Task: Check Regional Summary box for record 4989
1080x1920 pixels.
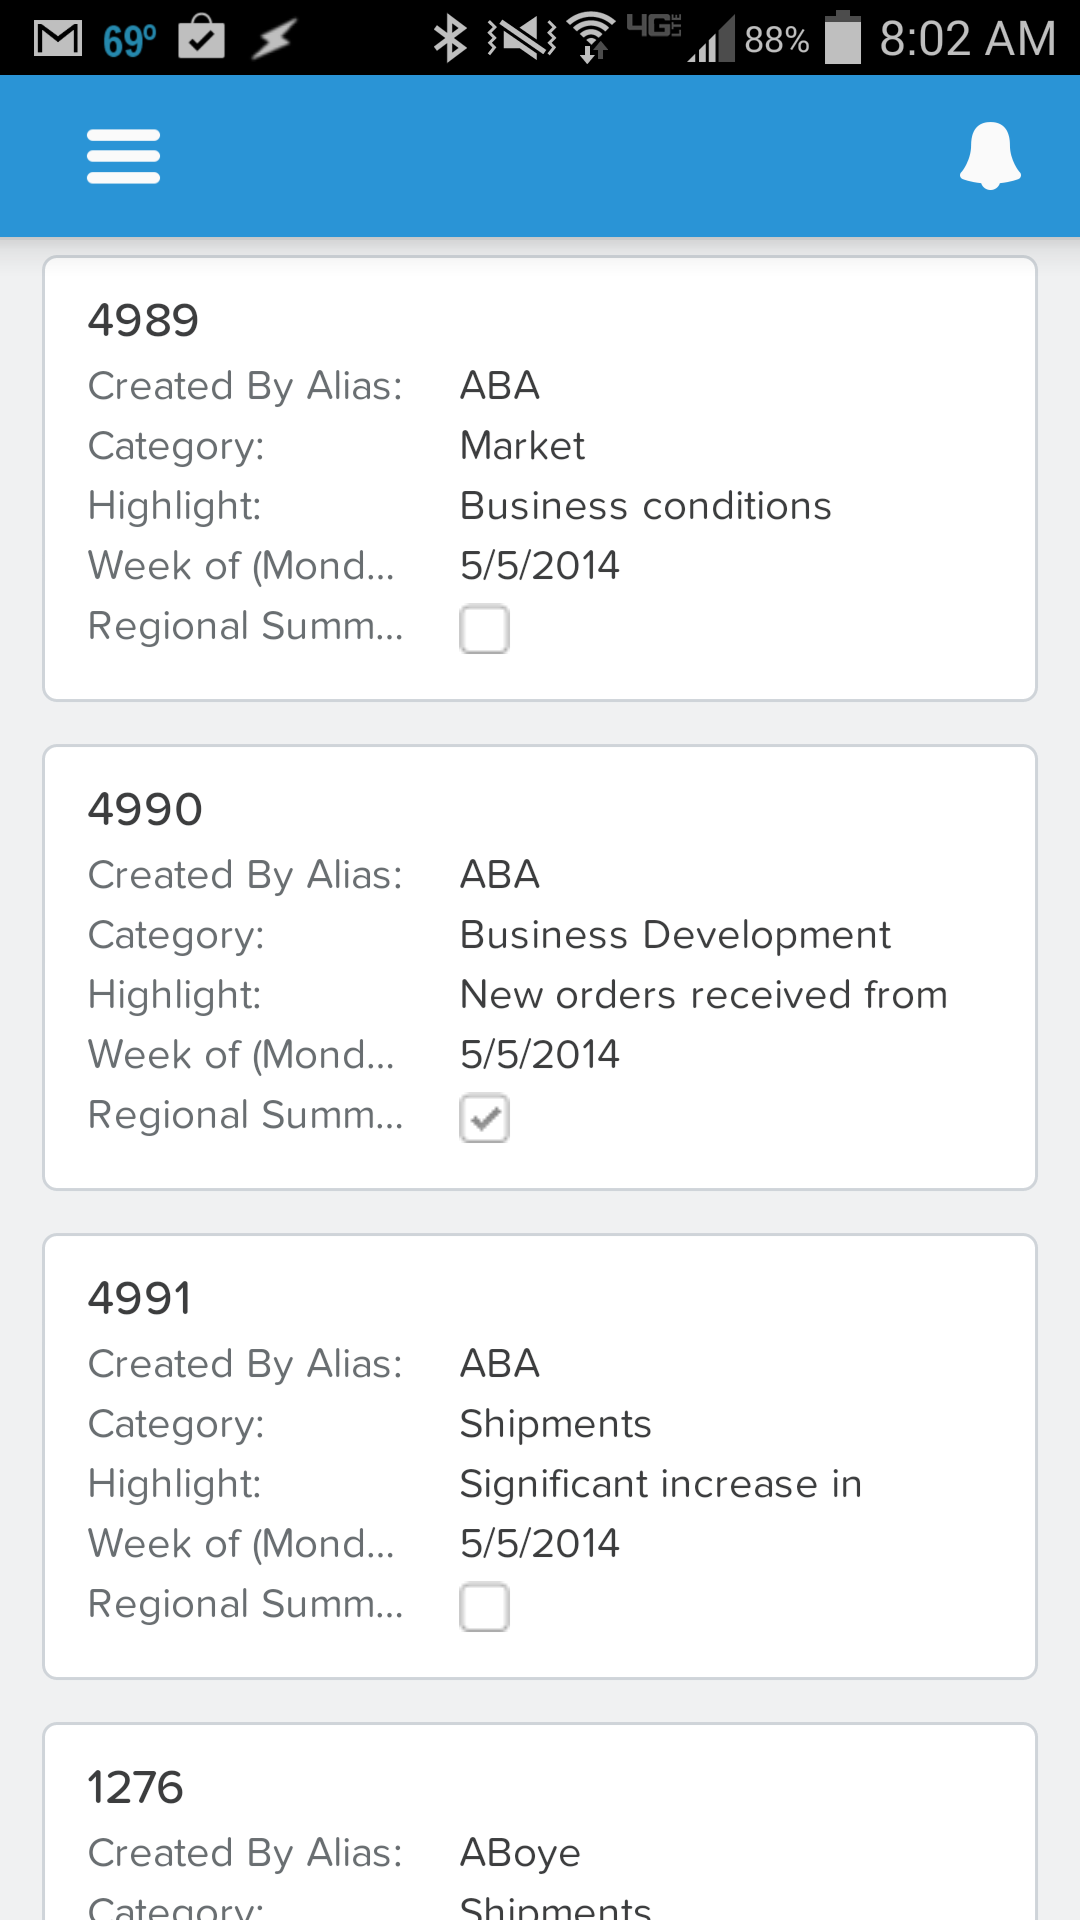Action: pyautogui.click(x=484, y=629)
